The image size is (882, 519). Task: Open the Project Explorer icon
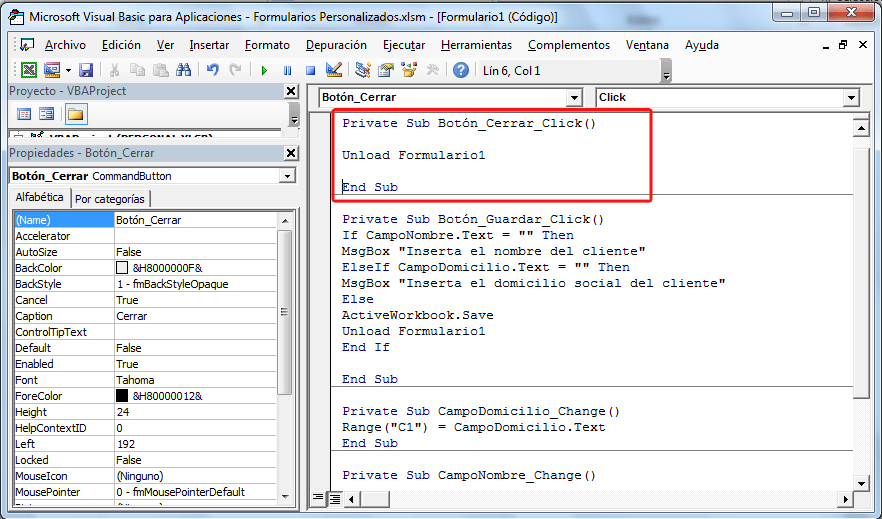pos(363,70)
